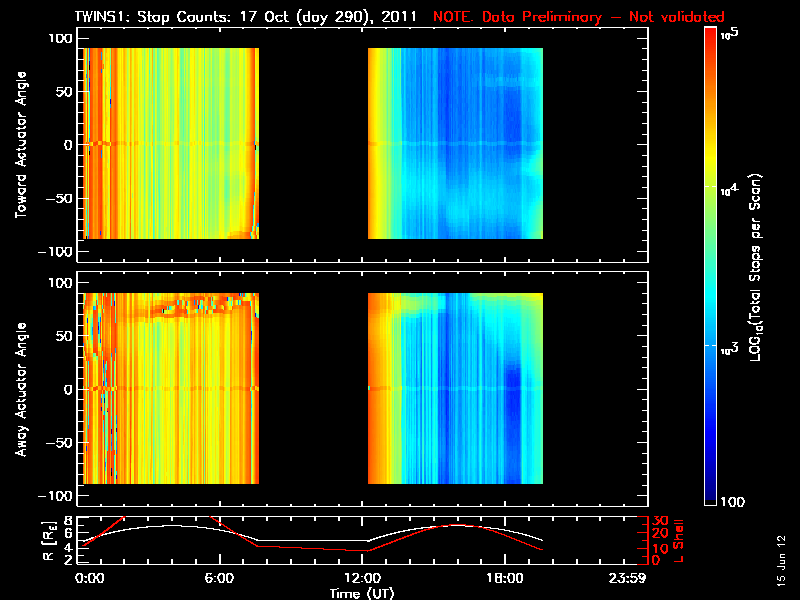Click the plot title 'TWINS1: Stop Counts: 17 Oct (day 290), 2011'
Screen dimensions: 800x600
point(245,17)
